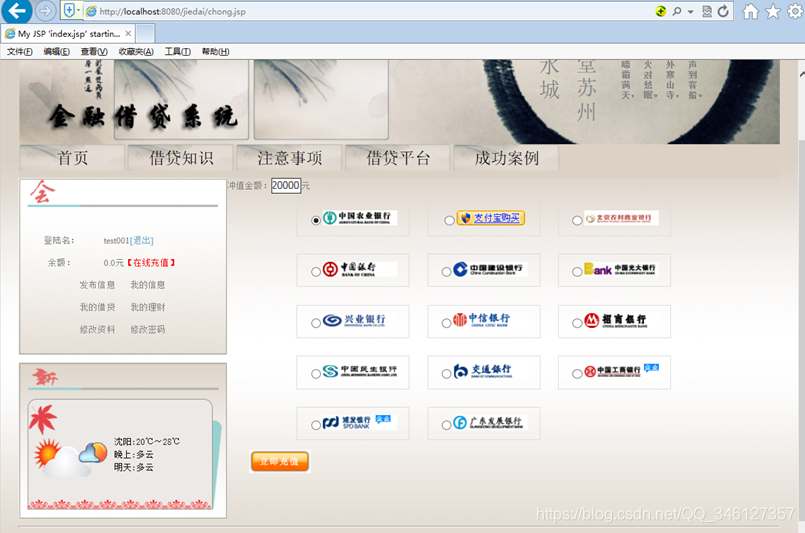Open 注意事项 navigation tab
Screen dimensions: 805x533
290,158
